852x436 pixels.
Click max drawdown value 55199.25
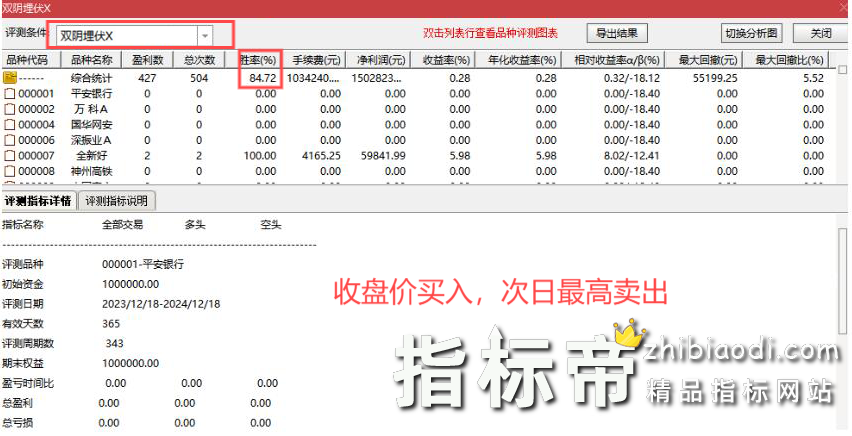(715, 78)
